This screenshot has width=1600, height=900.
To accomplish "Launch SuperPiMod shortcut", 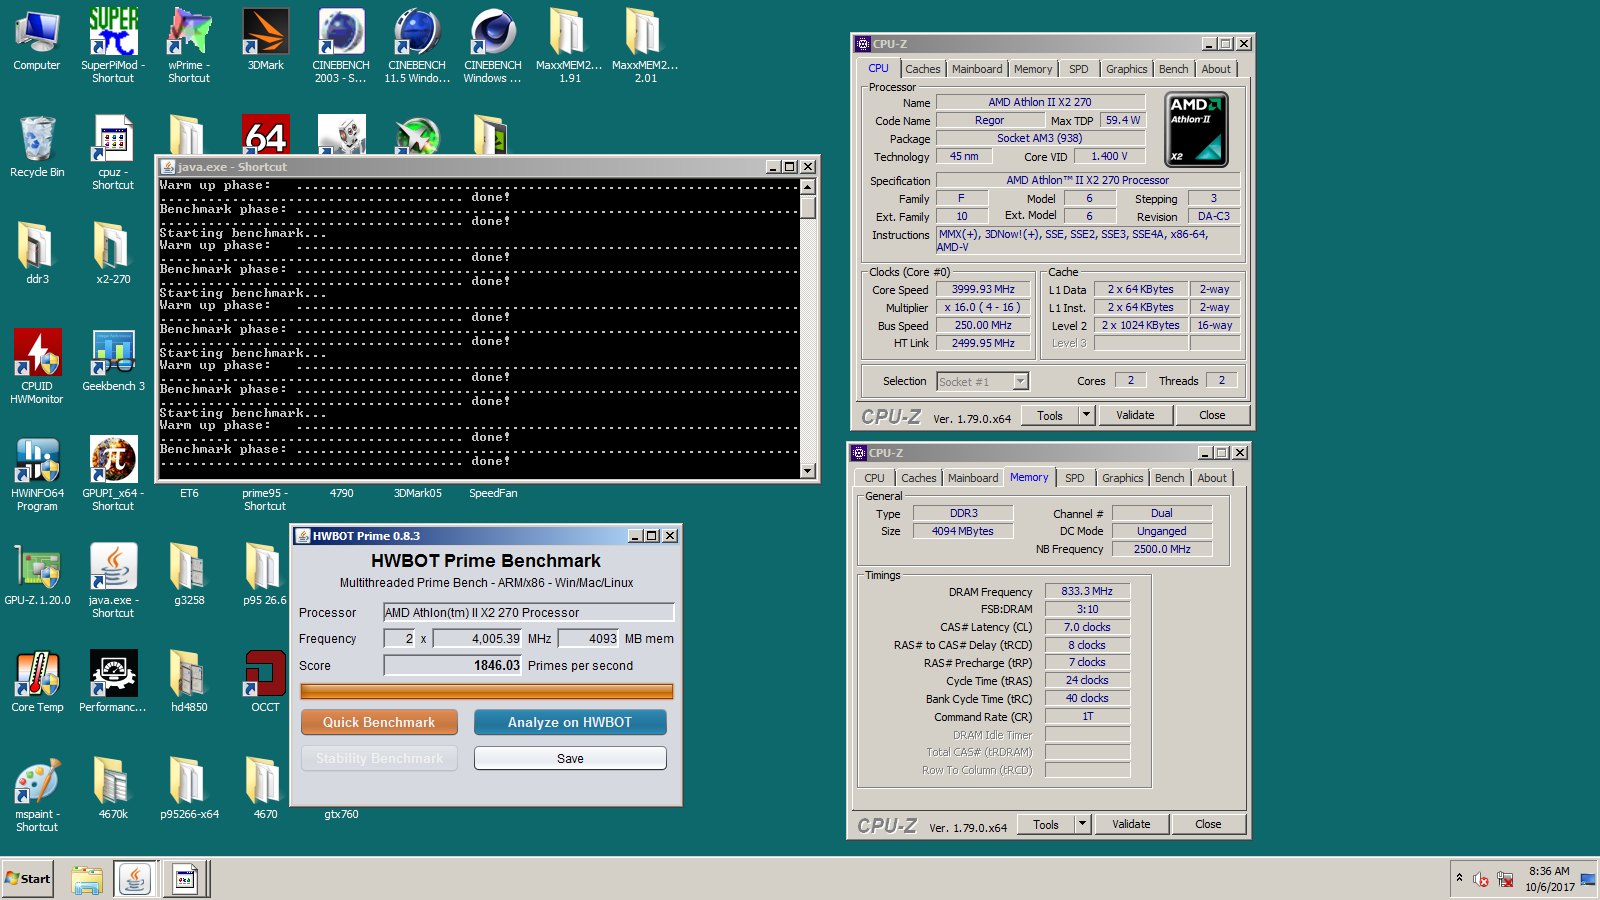I will [x=113, y=45].
